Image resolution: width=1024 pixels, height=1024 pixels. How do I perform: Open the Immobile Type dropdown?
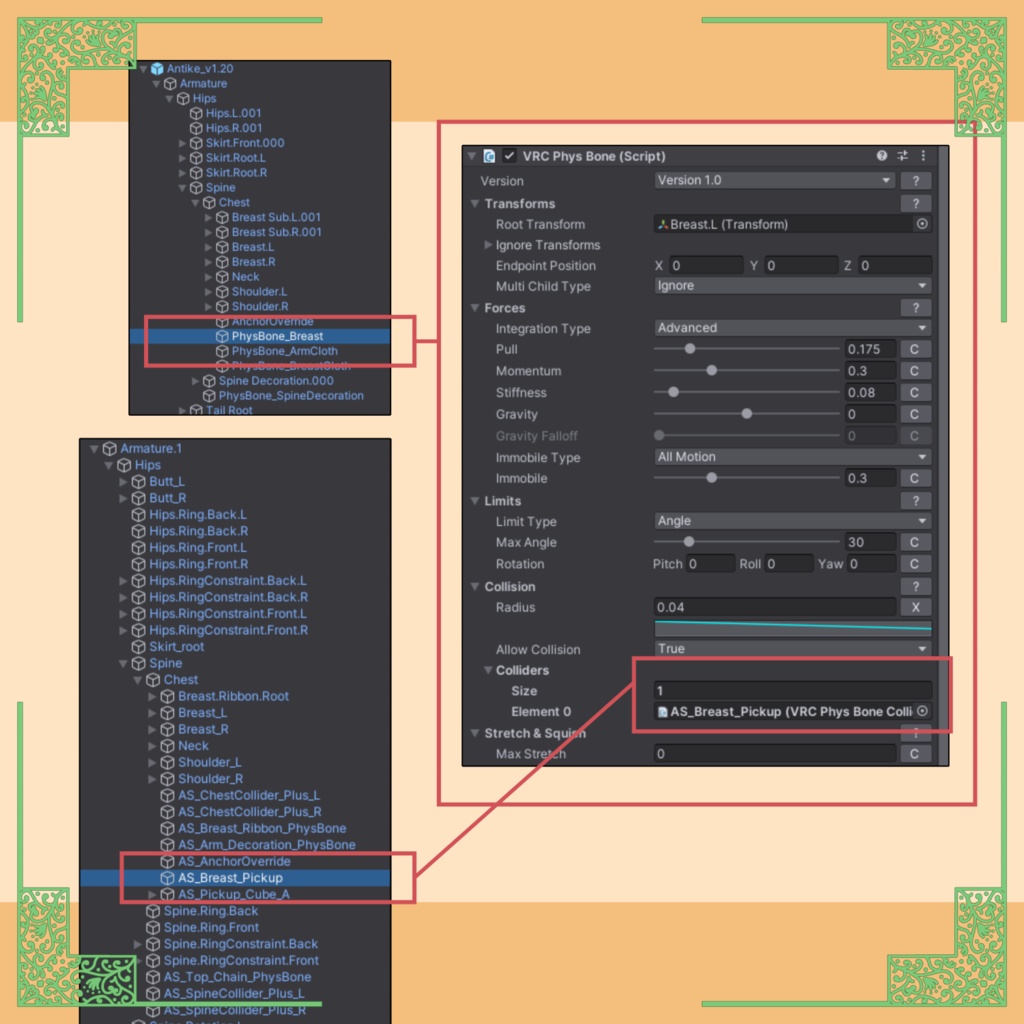click(793, 457)
